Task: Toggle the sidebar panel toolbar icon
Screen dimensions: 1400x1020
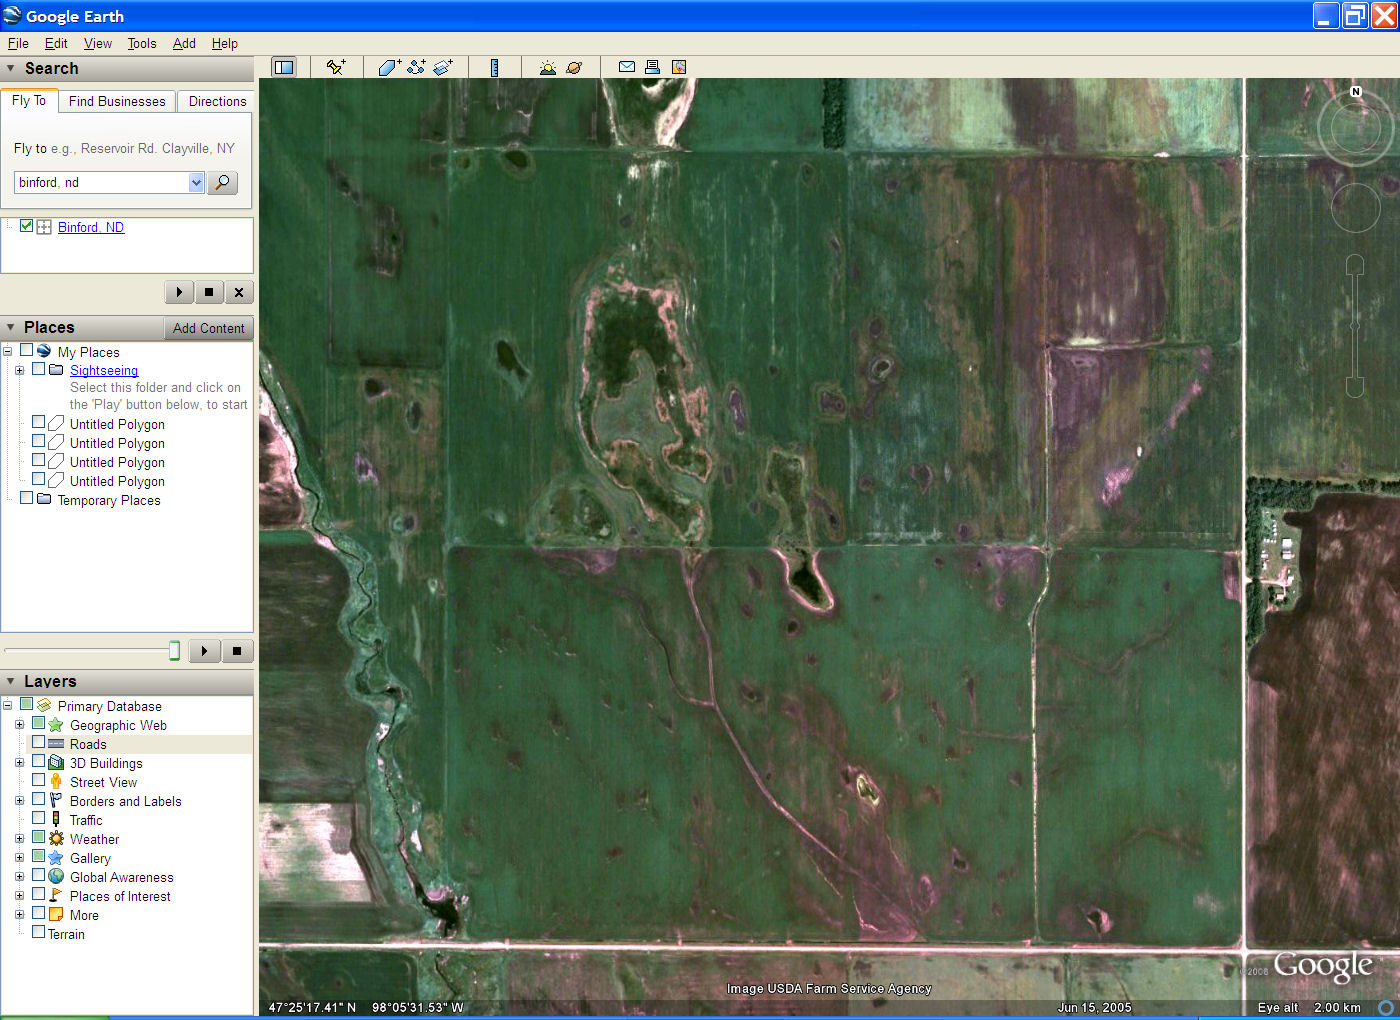Action: click(284, 67)
